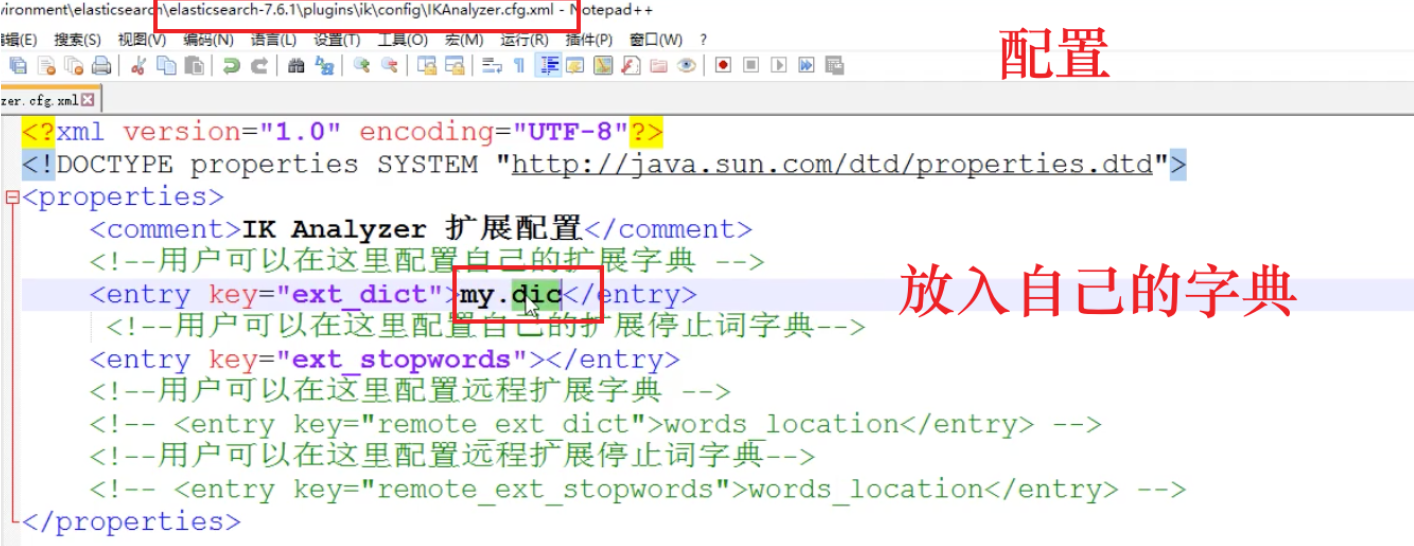
Task: Click the Cut scissors icon
Action: (x=139, y=66)
